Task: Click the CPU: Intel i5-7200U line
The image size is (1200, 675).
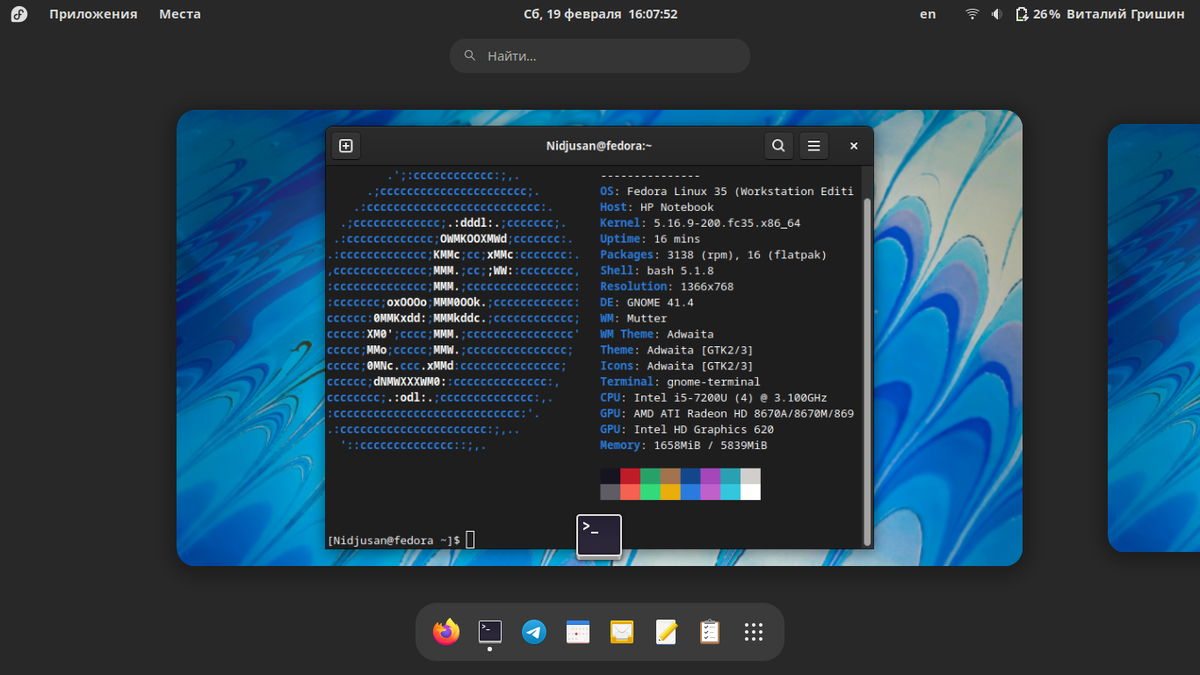Action: [714, 398]
